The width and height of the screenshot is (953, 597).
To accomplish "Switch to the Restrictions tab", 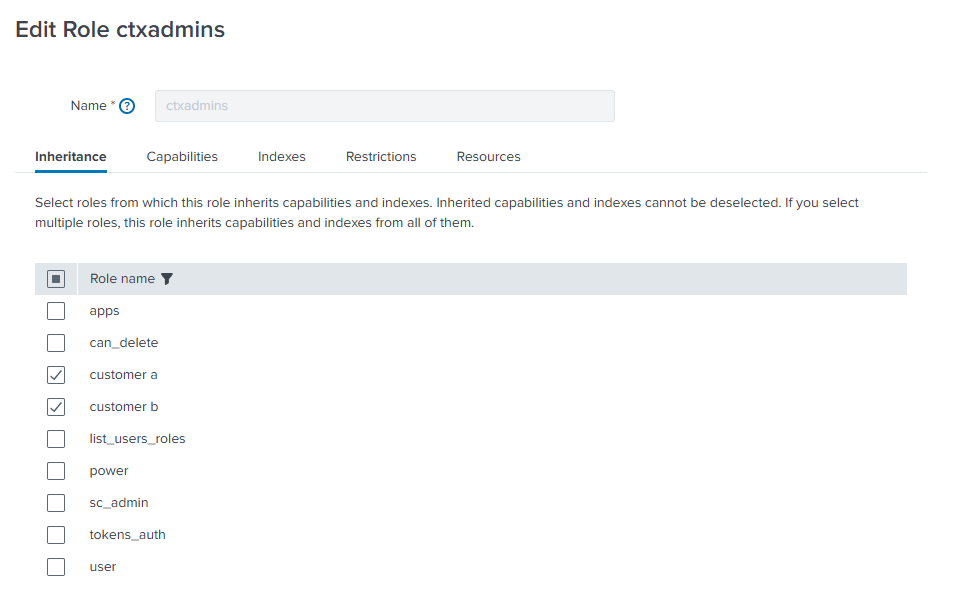I will 380,156.
